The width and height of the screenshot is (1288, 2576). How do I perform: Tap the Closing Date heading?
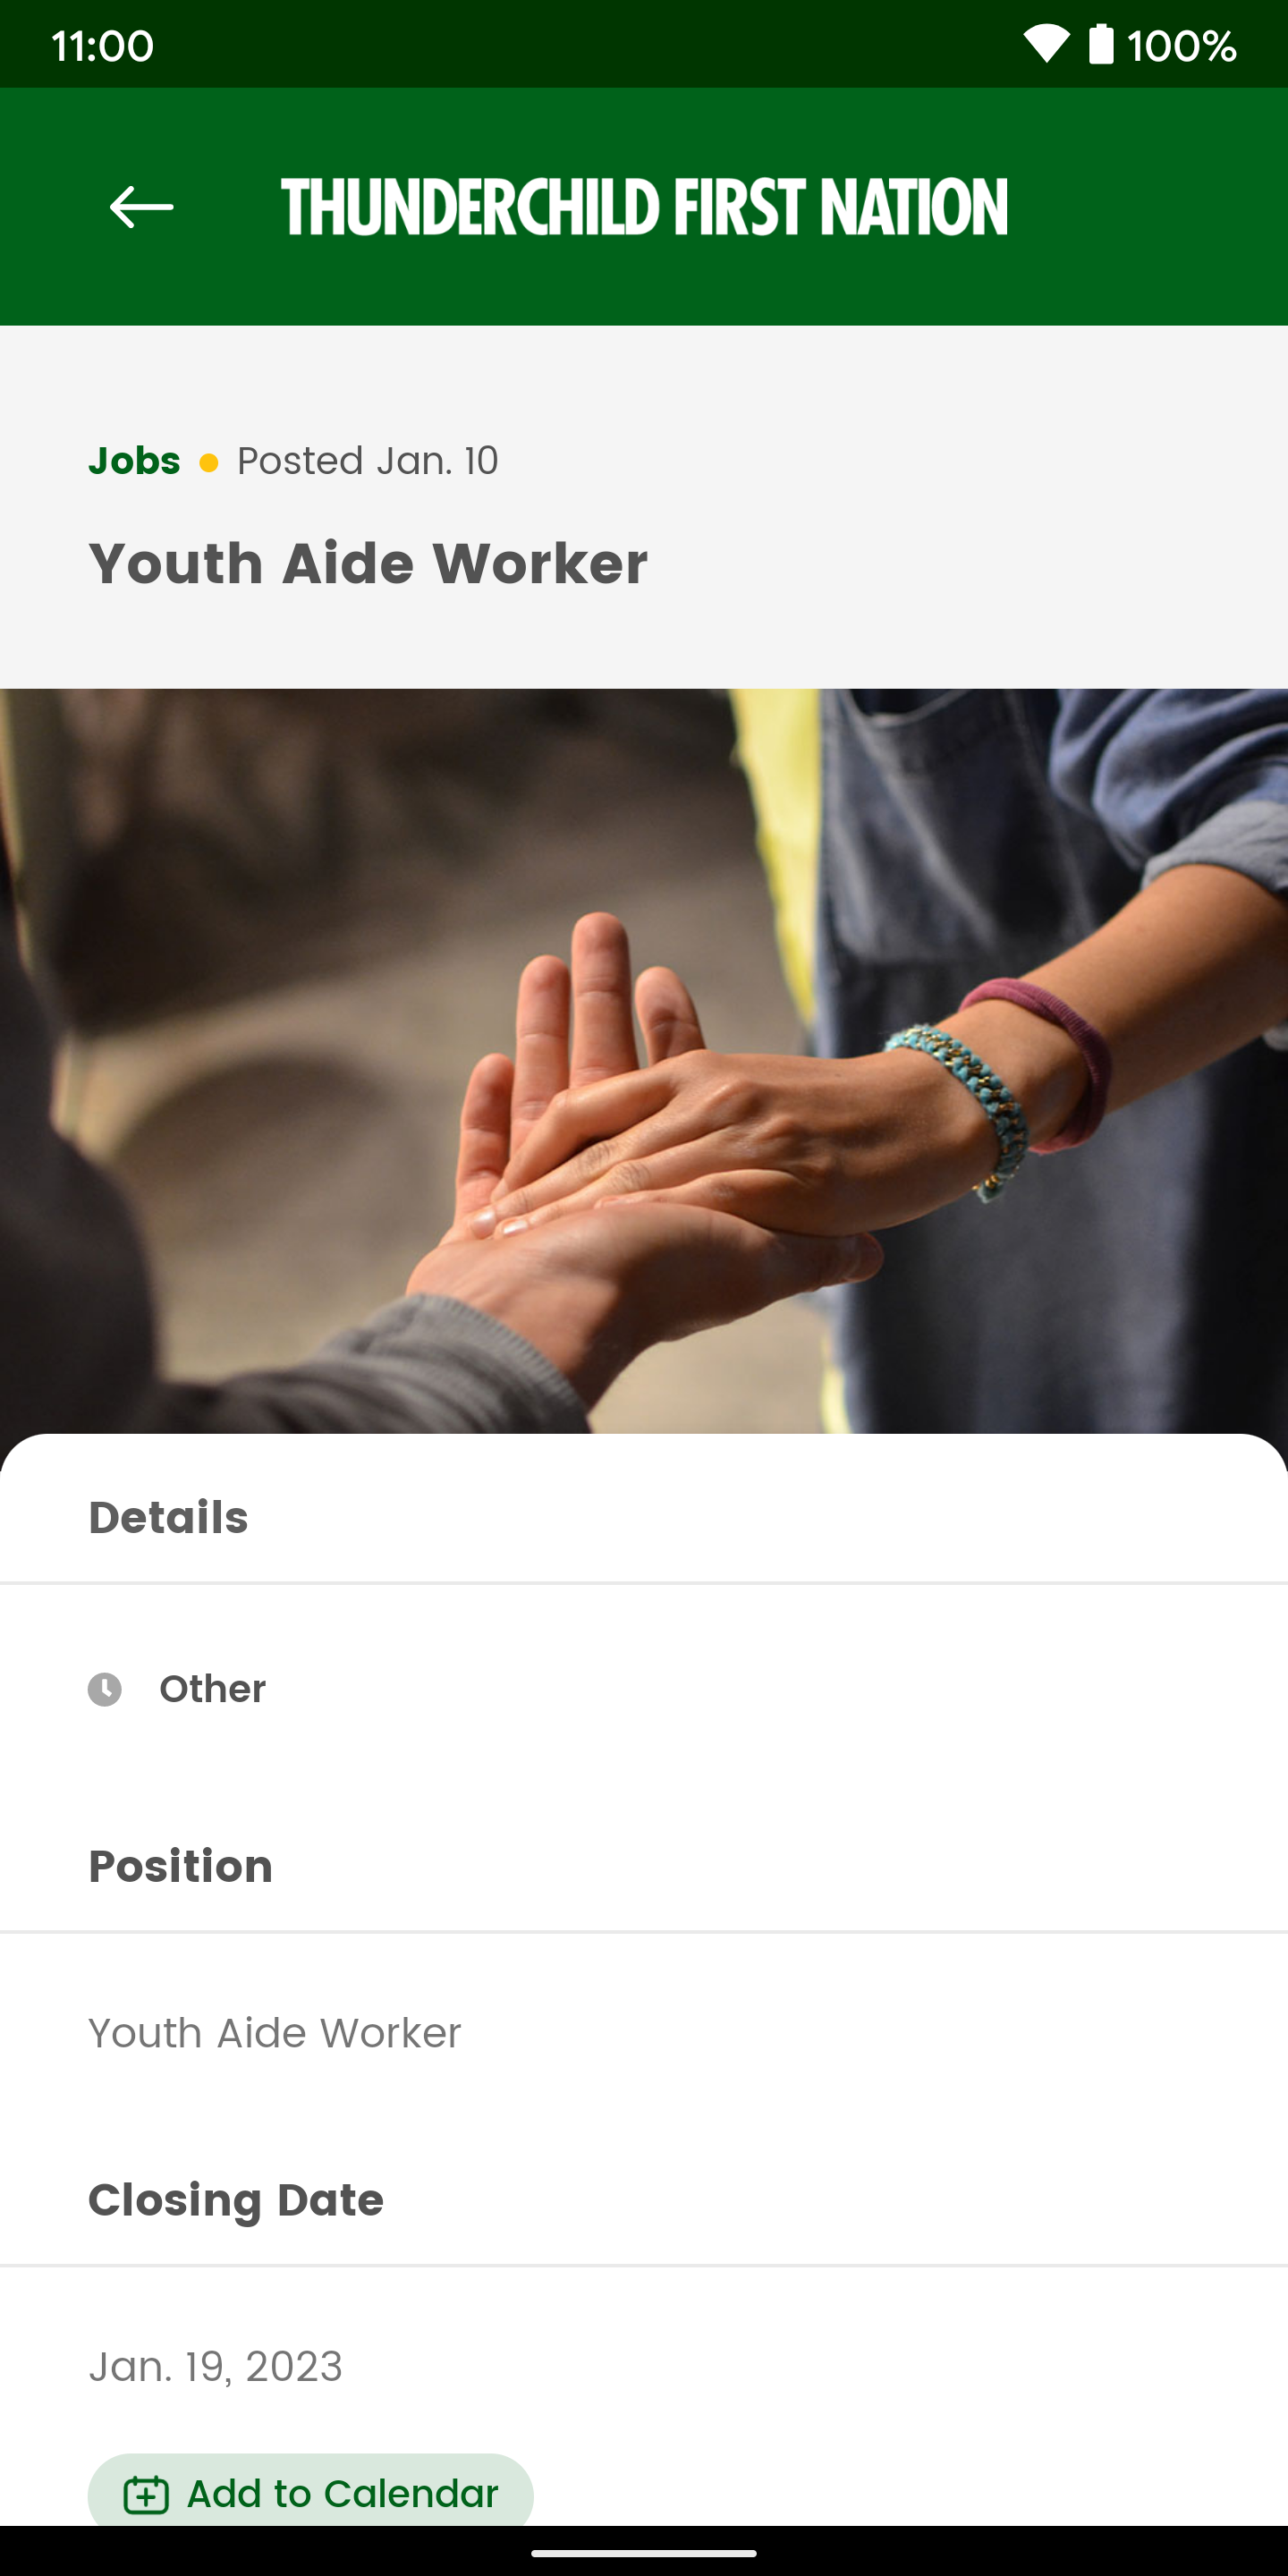point(236,2200)
